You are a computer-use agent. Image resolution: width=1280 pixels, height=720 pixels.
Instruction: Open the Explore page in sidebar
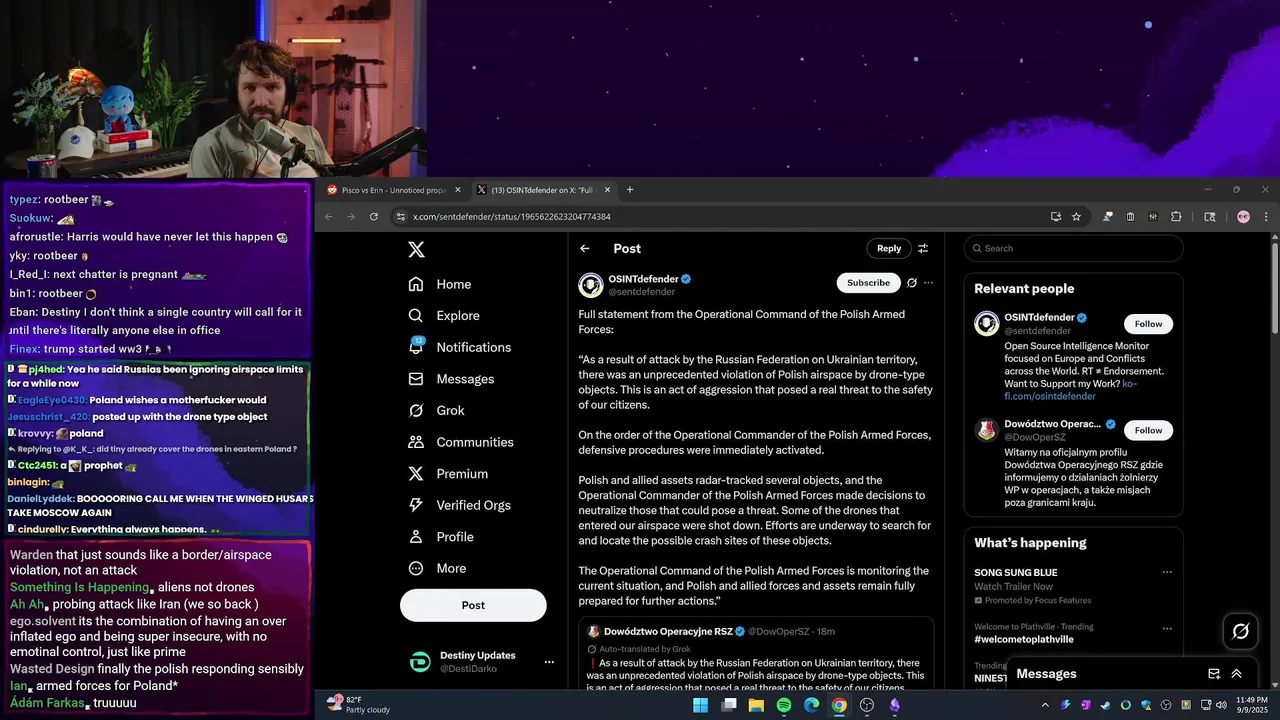coord(444,315)
